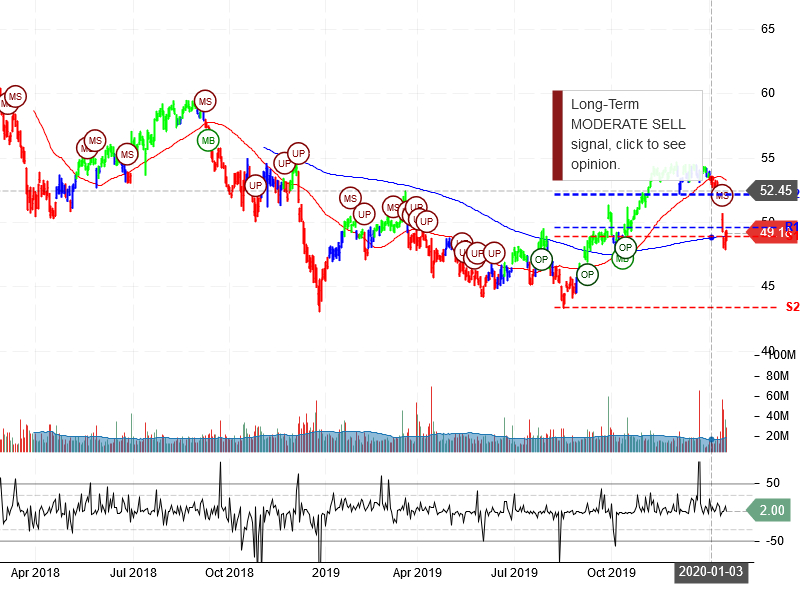The width and height of the screenshot is (800, 600).
Task: Click the dark red bar on the signal tooltip
Action: tap(558, 134)
